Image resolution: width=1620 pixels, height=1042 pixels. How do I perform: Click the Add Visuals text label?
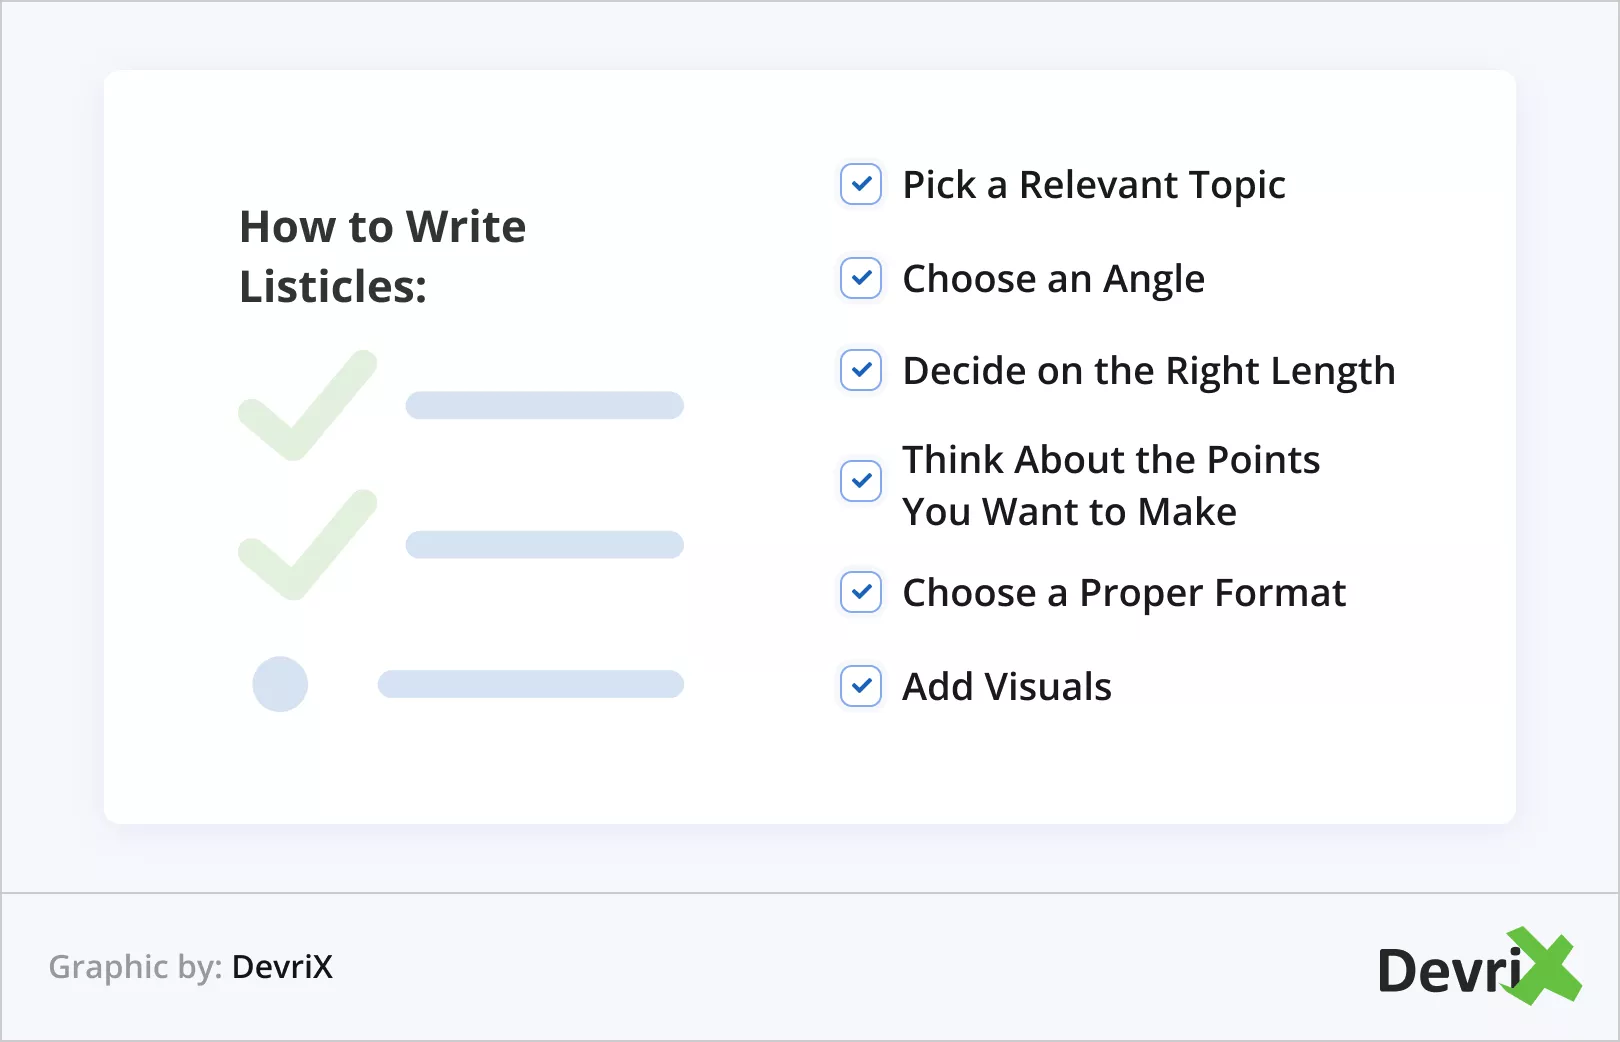coord(1006,687)
